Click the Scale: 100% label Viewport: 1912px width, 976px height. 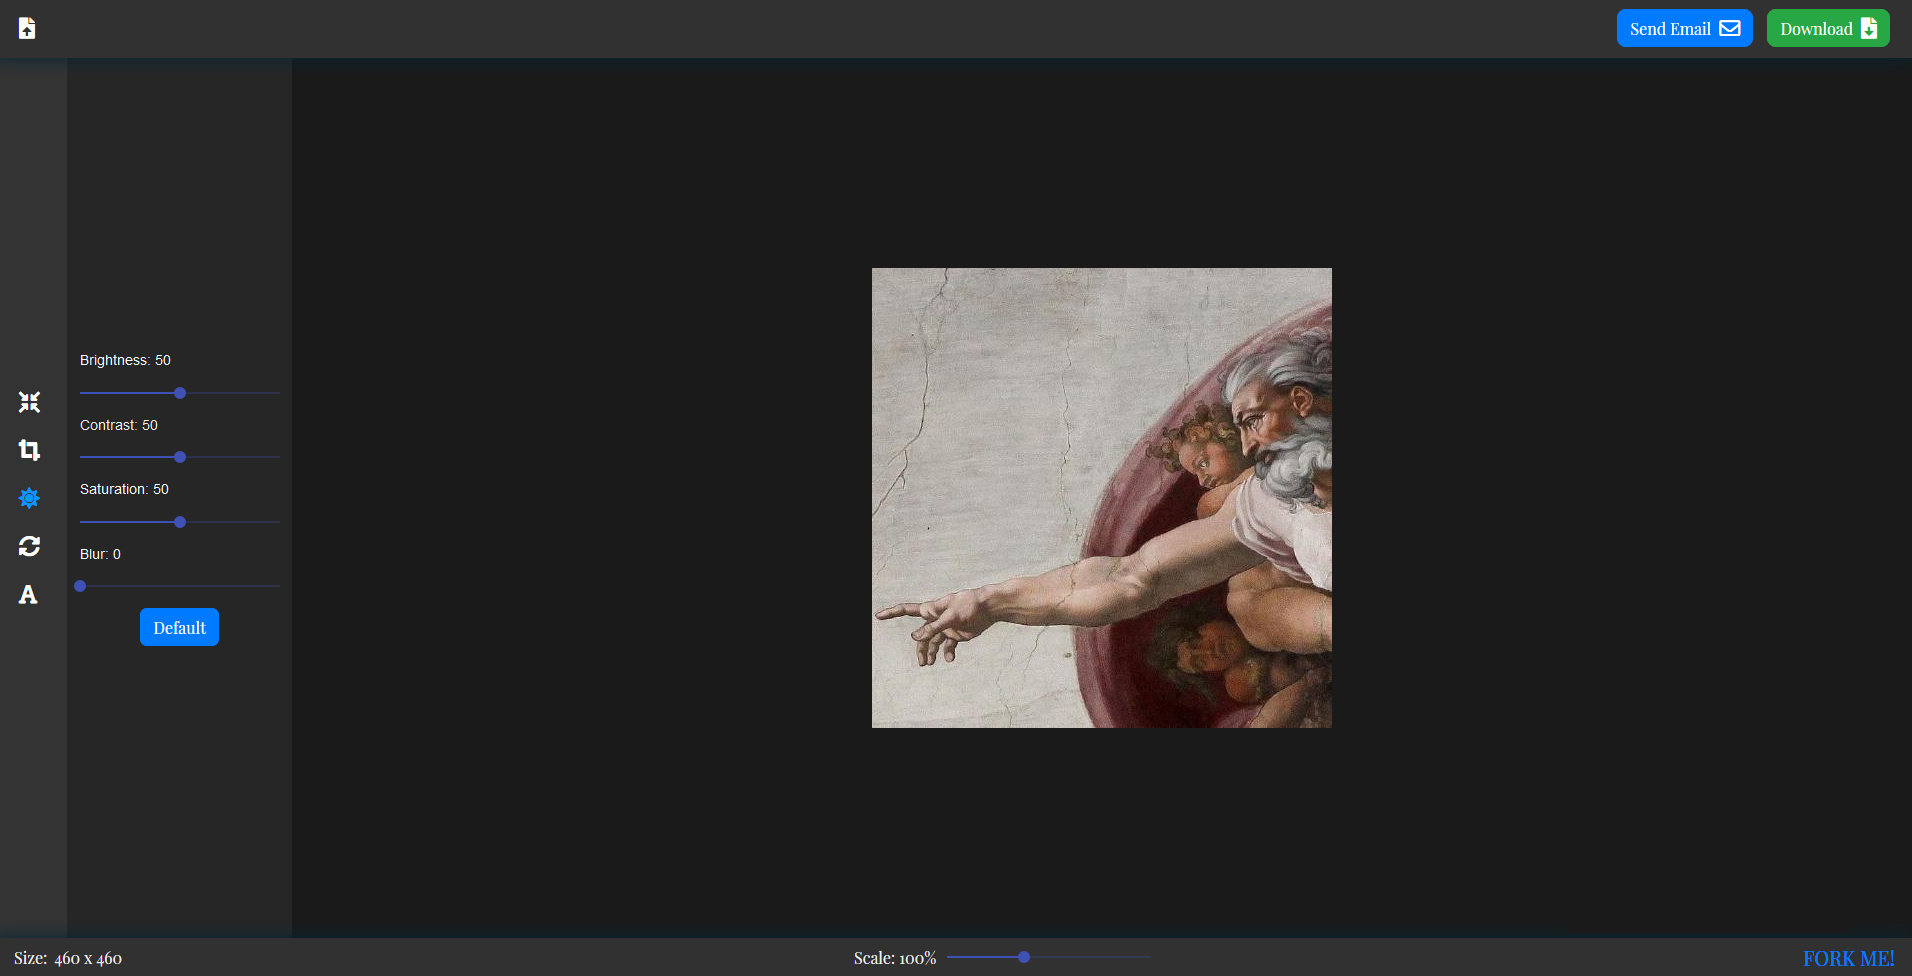click(894, 958)
